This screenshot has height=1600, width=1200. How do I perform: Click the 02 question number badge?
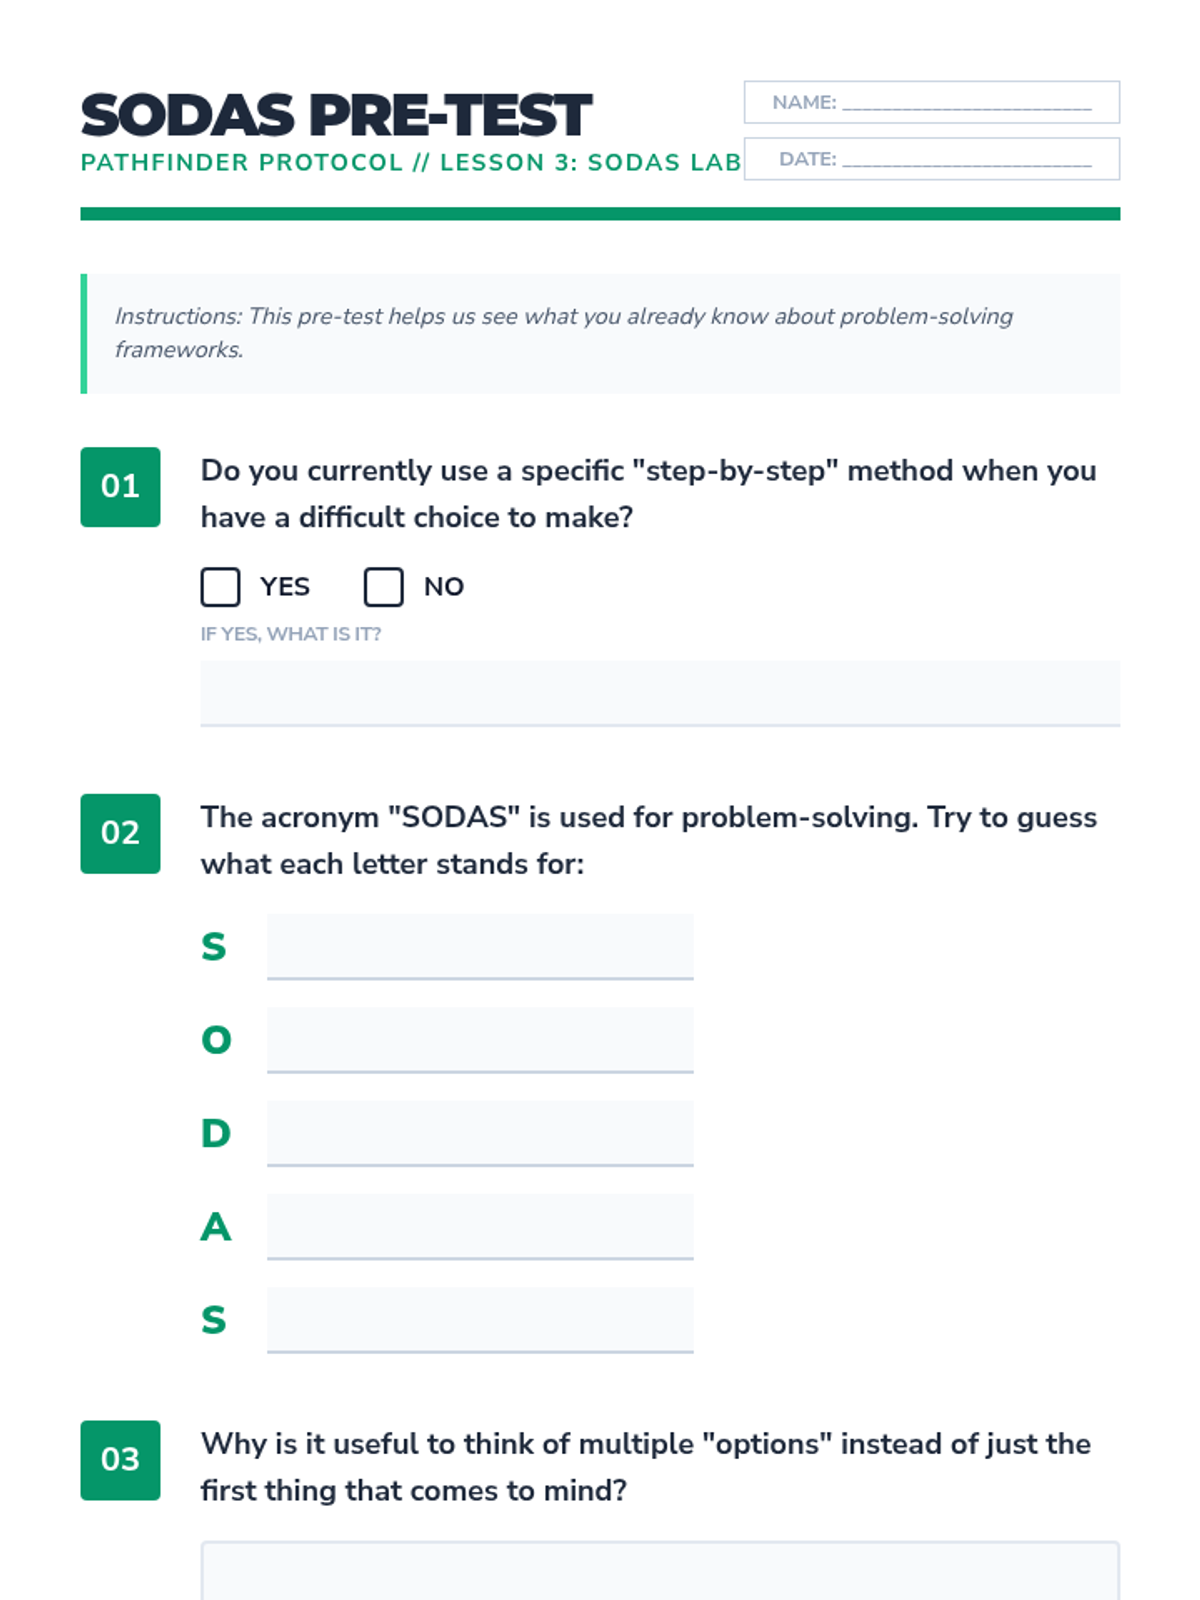(120, 834)
